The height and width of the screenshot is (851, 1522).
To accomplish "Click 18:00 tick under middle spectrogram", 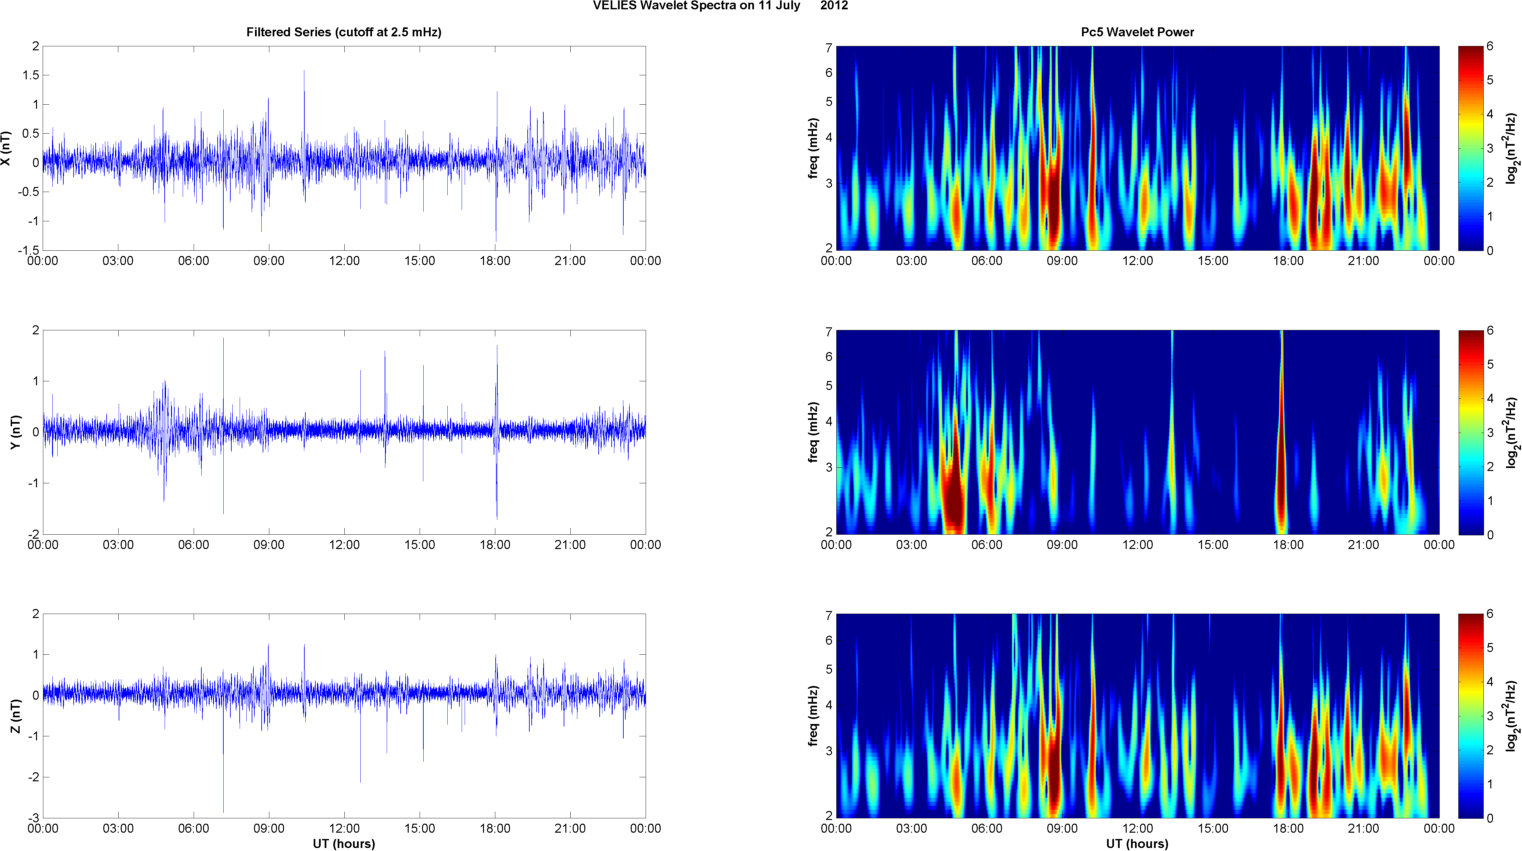I will tap(1288, 545).
